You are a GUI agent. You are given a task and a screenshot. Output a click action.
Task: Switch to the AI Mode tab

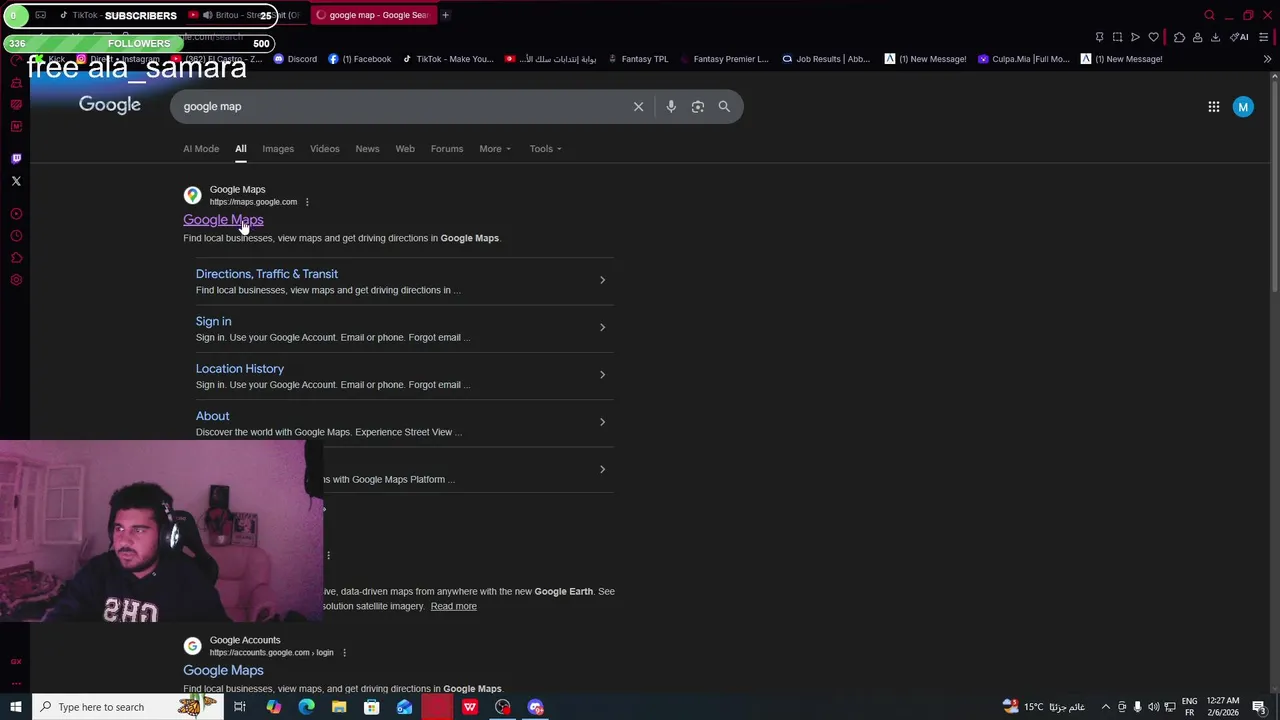tap(201, 149)
